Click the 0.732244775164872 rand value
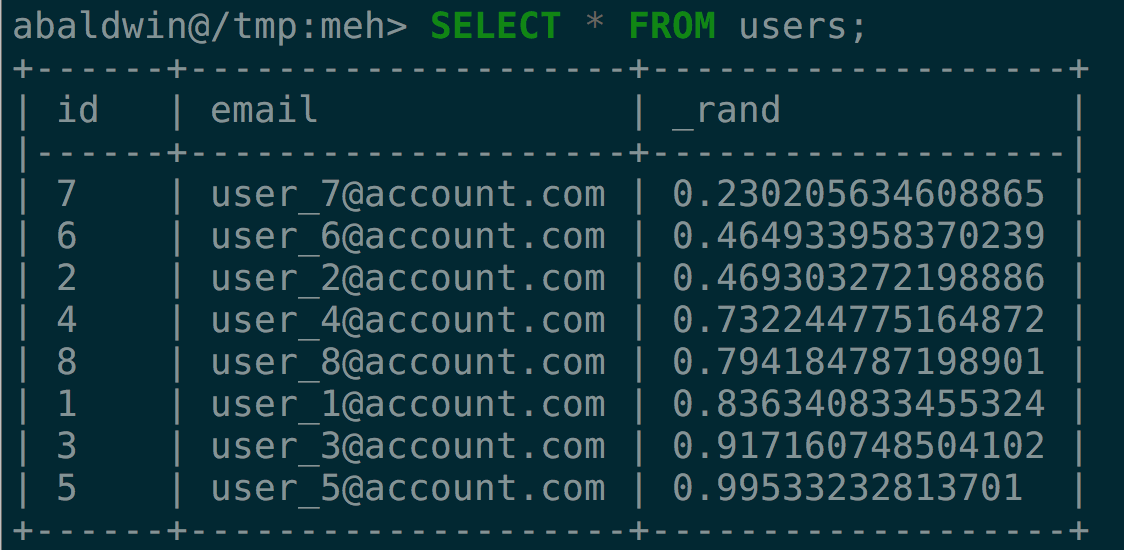 tap(858, 321)
